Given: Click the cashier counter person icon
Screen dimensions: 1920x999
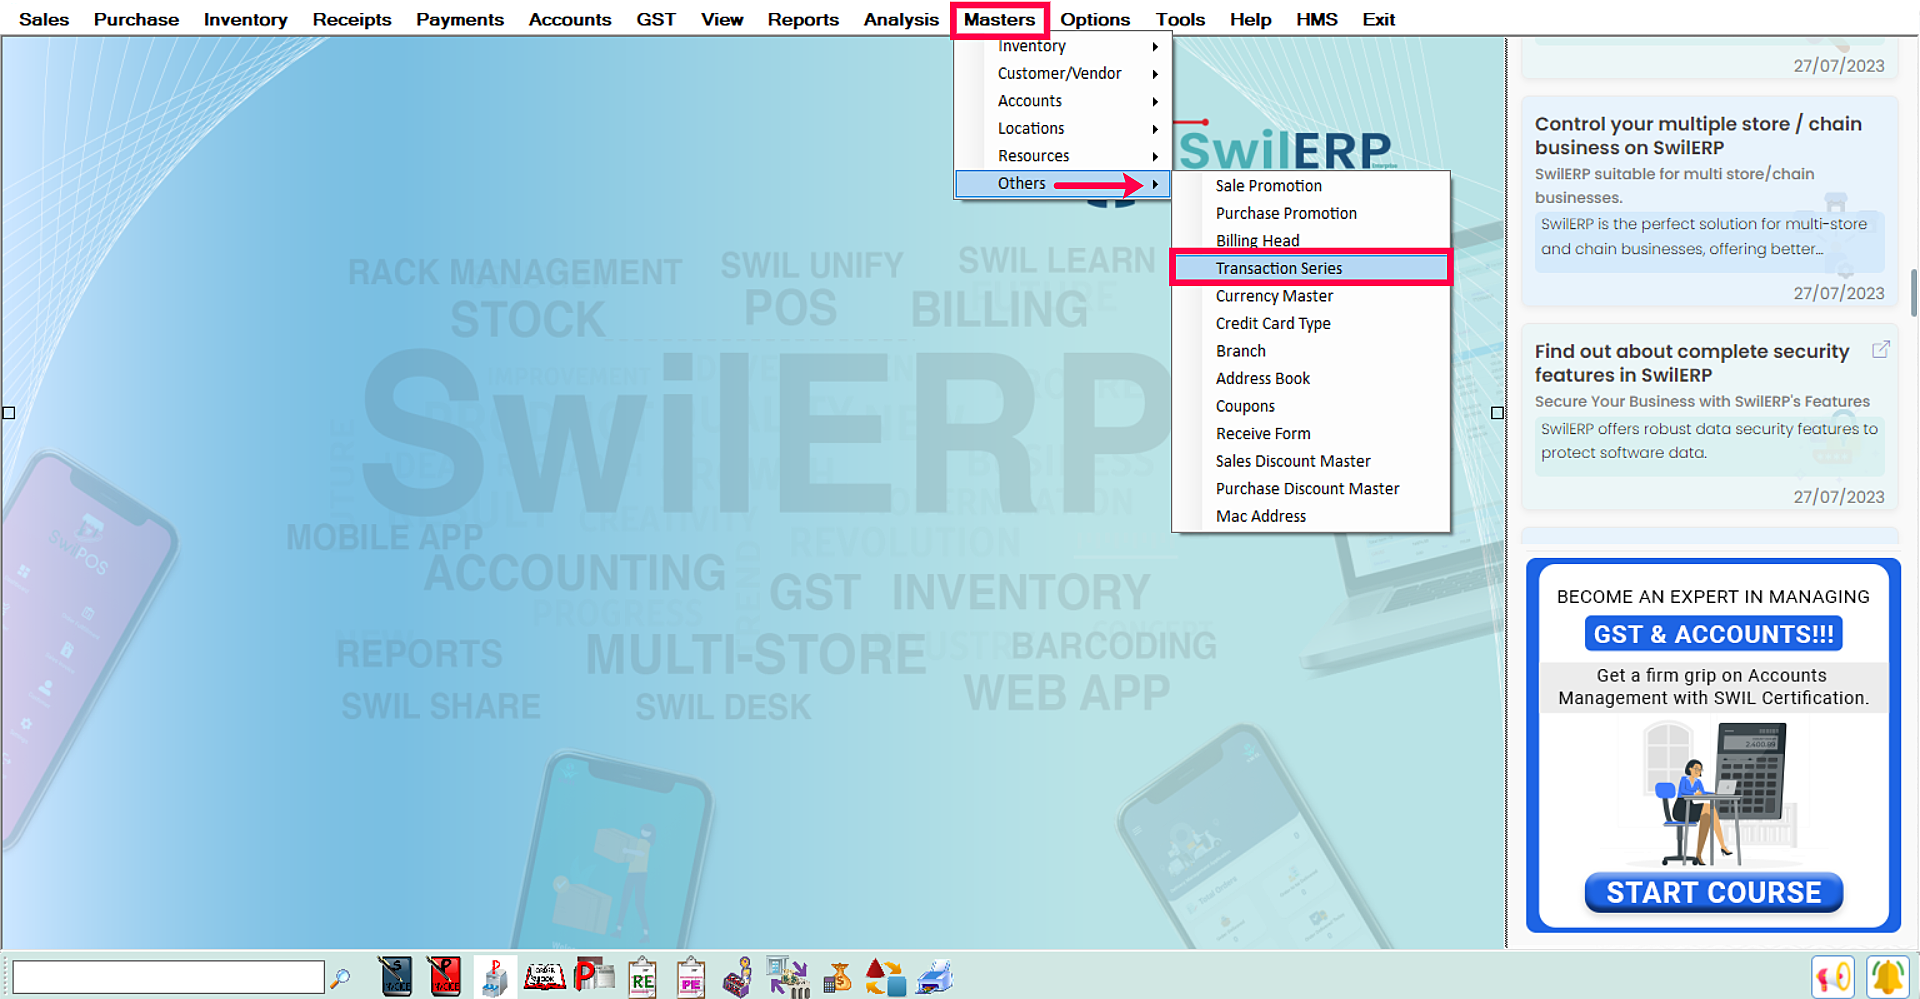Looking at the screenshot, I should [x=739, y=977].
